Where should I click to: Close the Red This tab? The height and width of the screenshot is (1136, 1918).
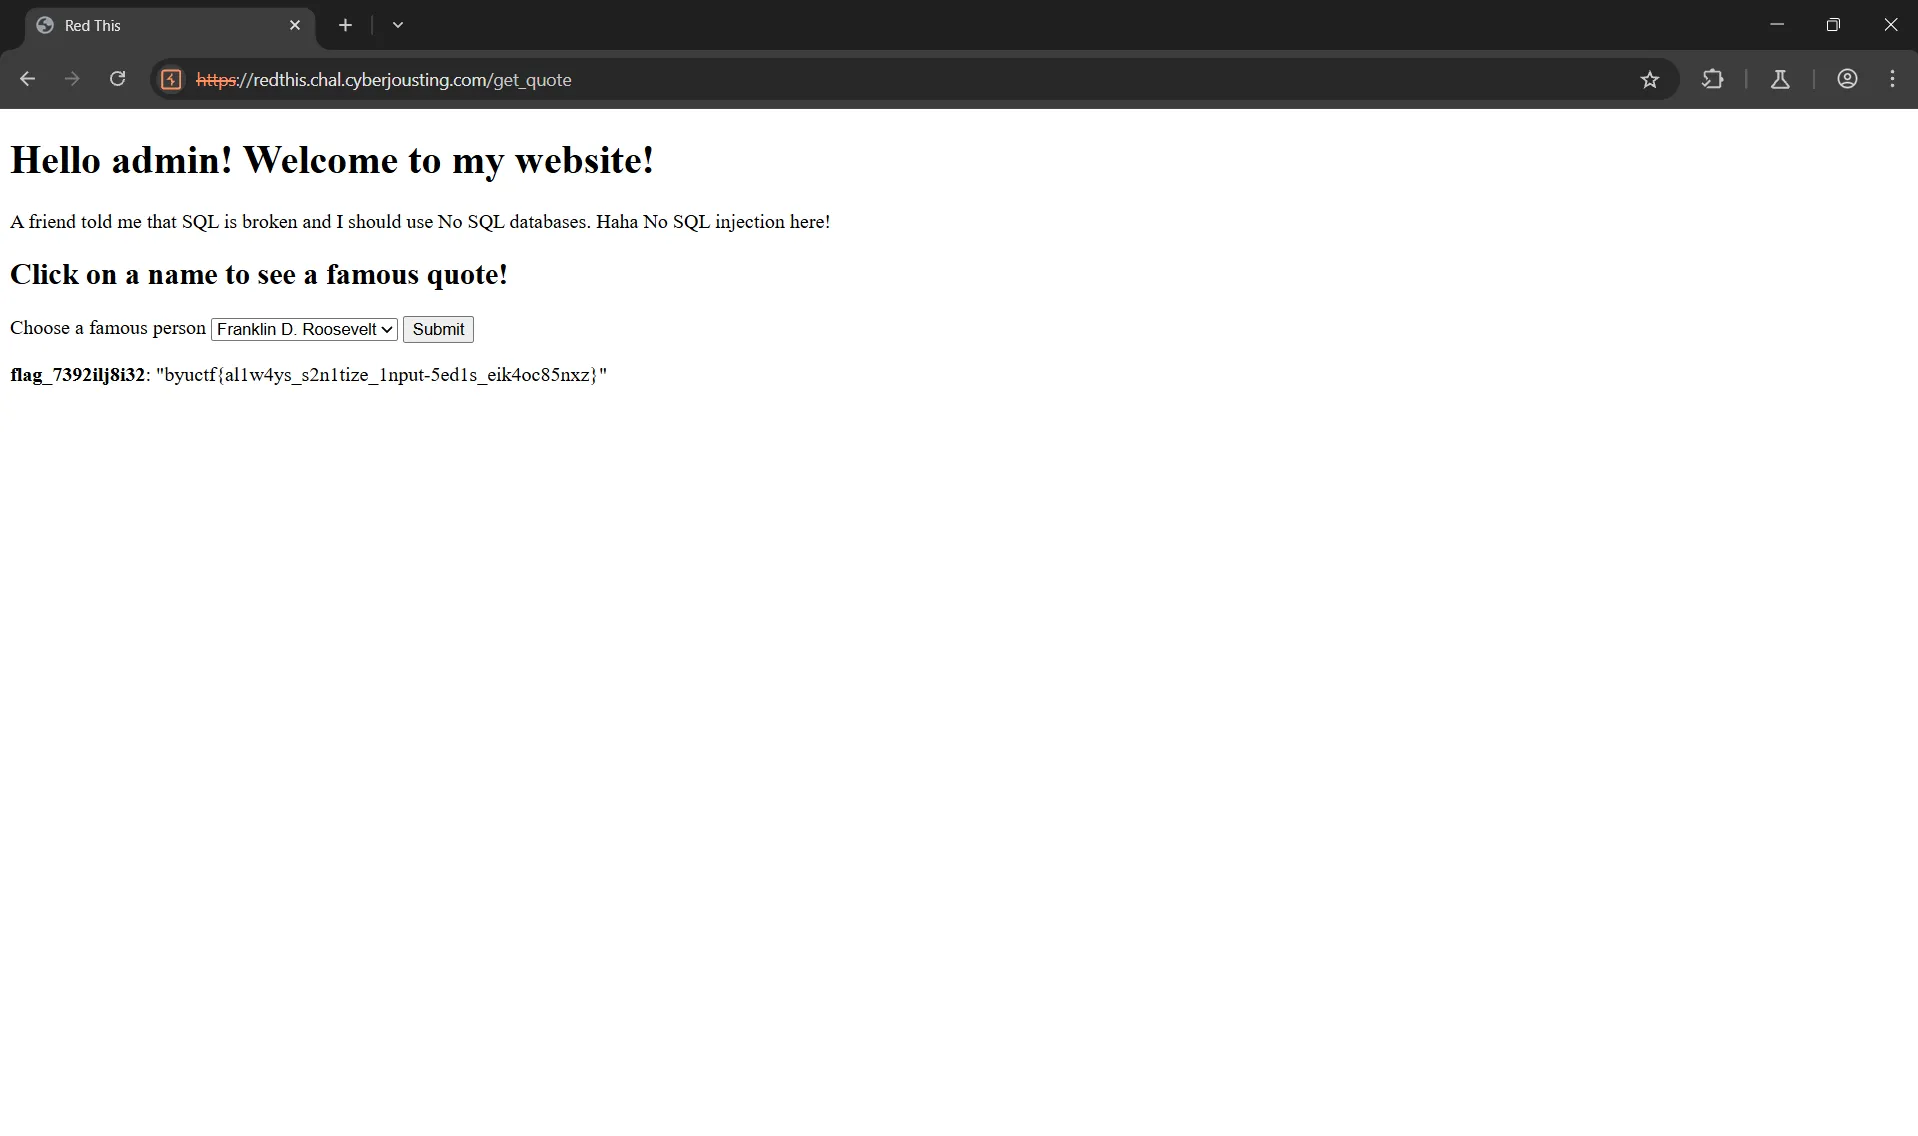295,25
